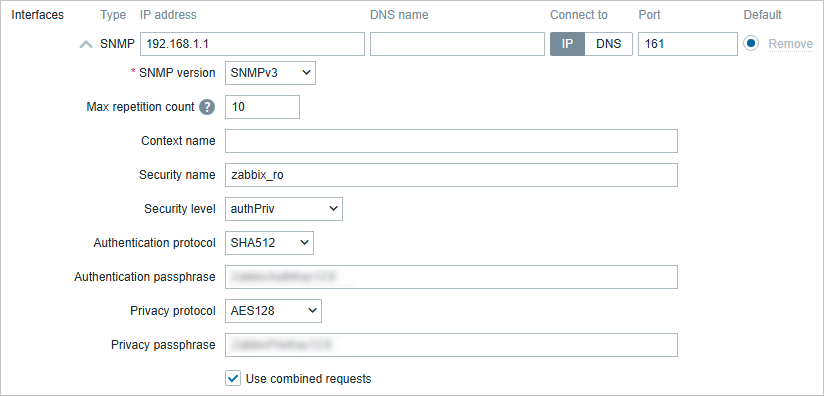This screenshot has height=396, width=824.
Task: Select the Default interface radio button
Action: point(751,44)
